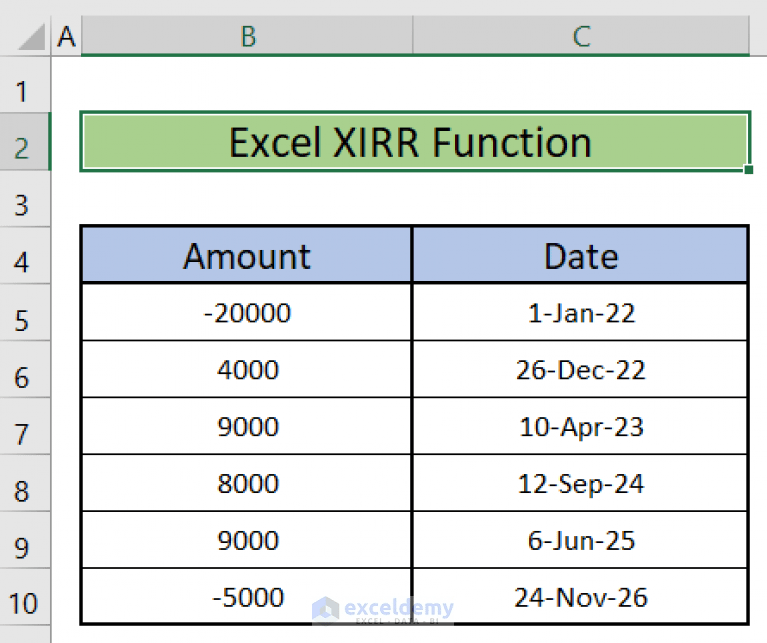Select row 4 header
The image size is (767, 643).
[25, 255]
